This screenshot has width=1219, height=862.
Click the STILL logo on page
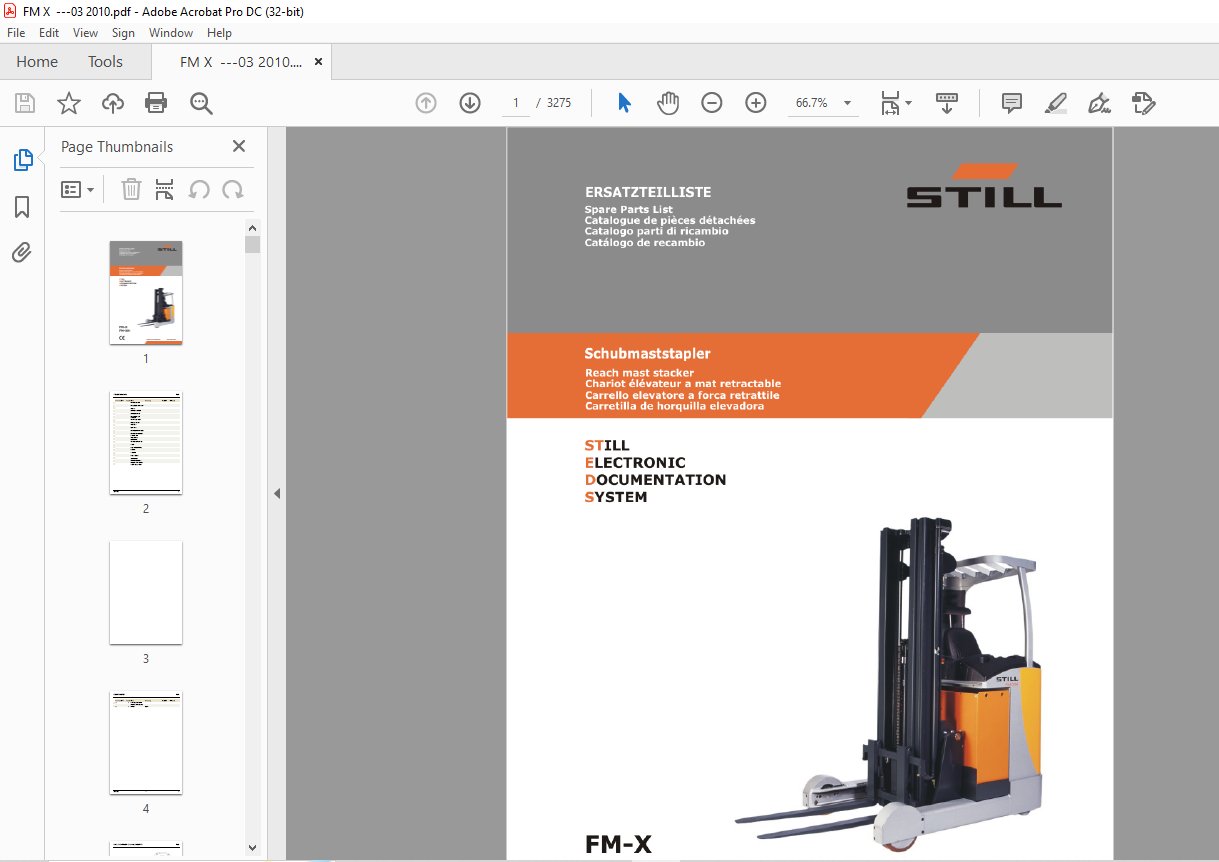(984, 187)
